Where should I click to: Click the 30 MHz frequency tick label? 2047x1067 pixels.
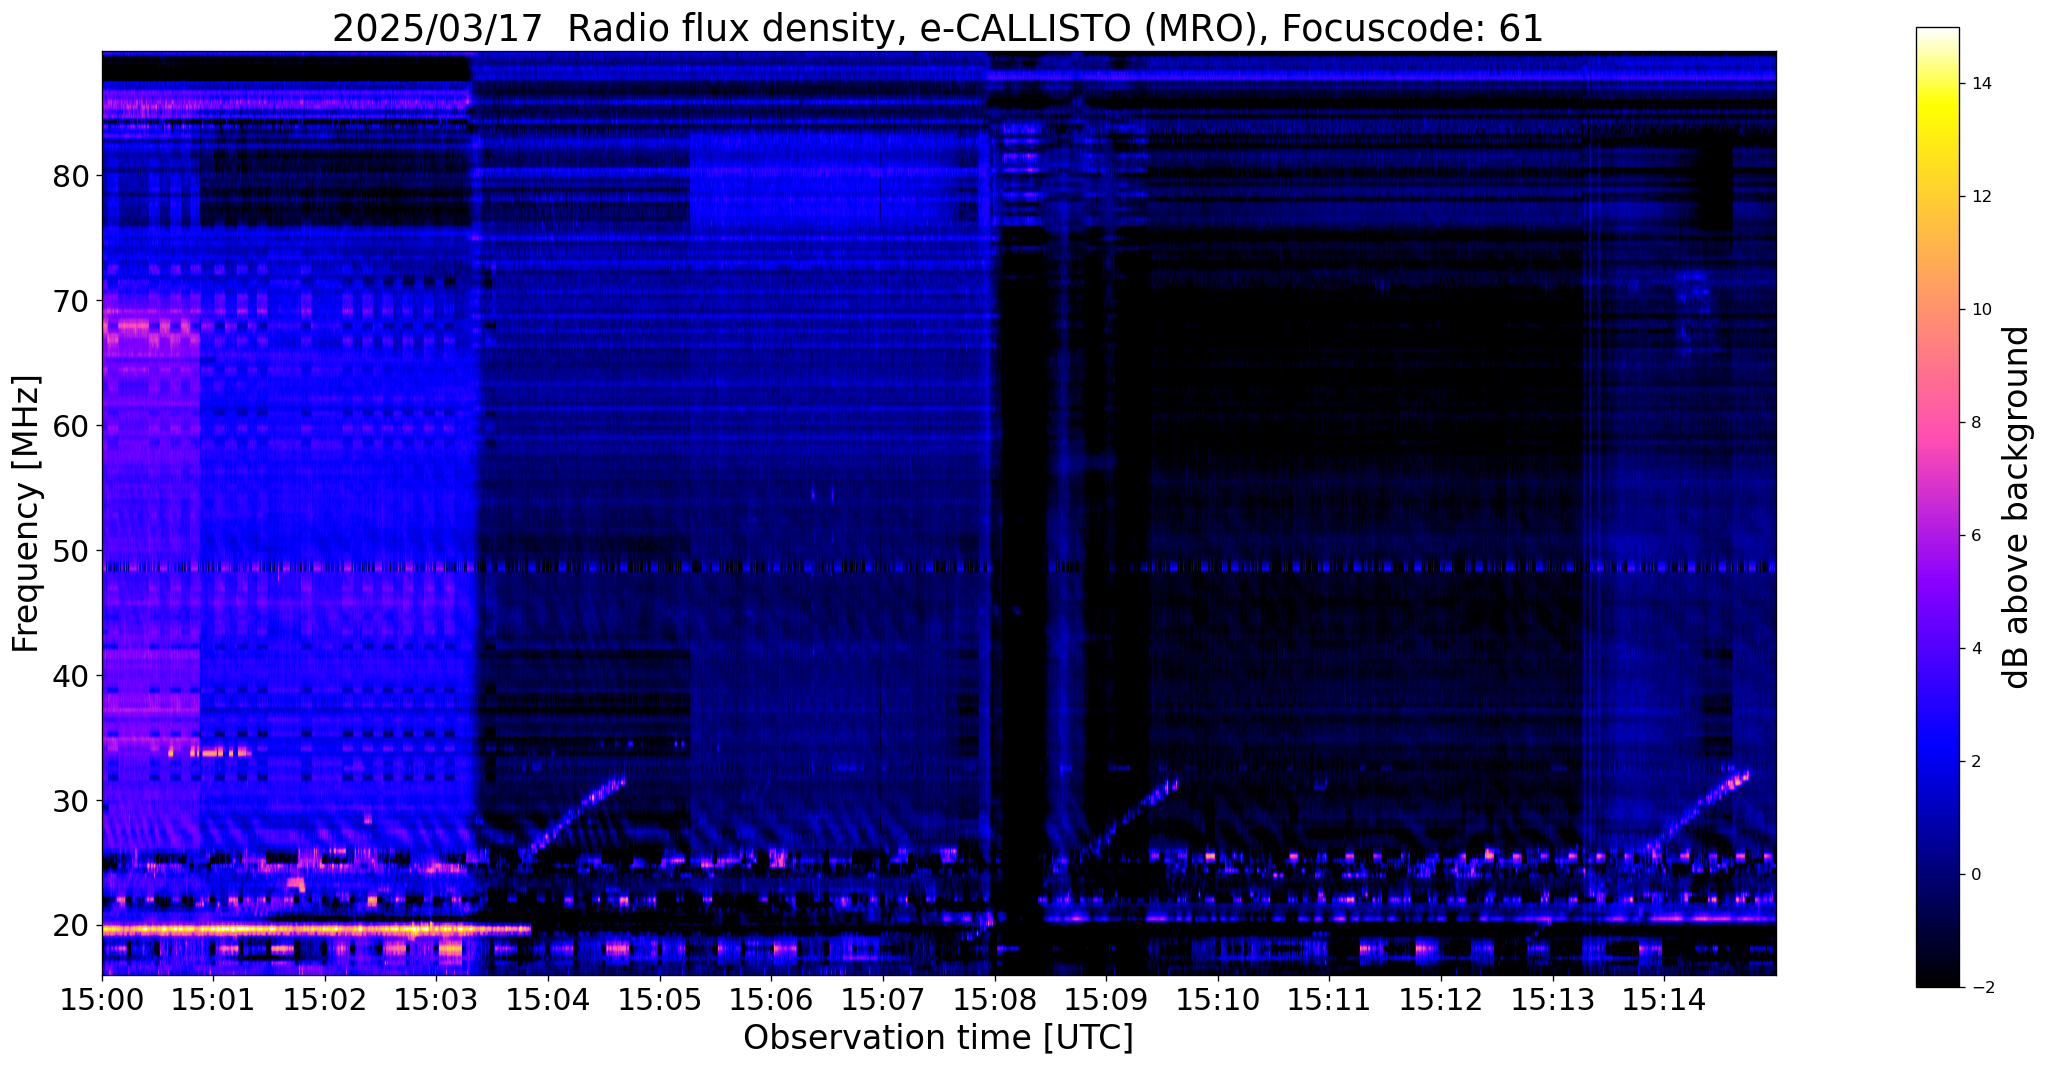point(70,801)
